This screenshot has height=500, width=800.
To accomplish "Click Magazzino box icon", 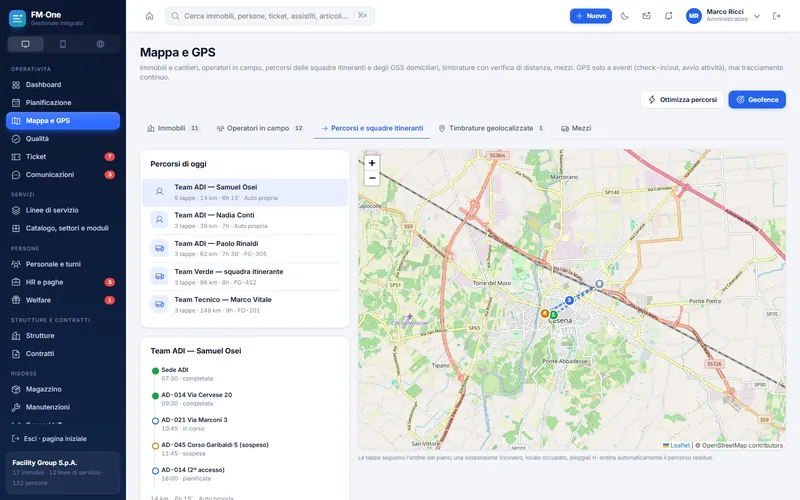I will pos(16,389).
